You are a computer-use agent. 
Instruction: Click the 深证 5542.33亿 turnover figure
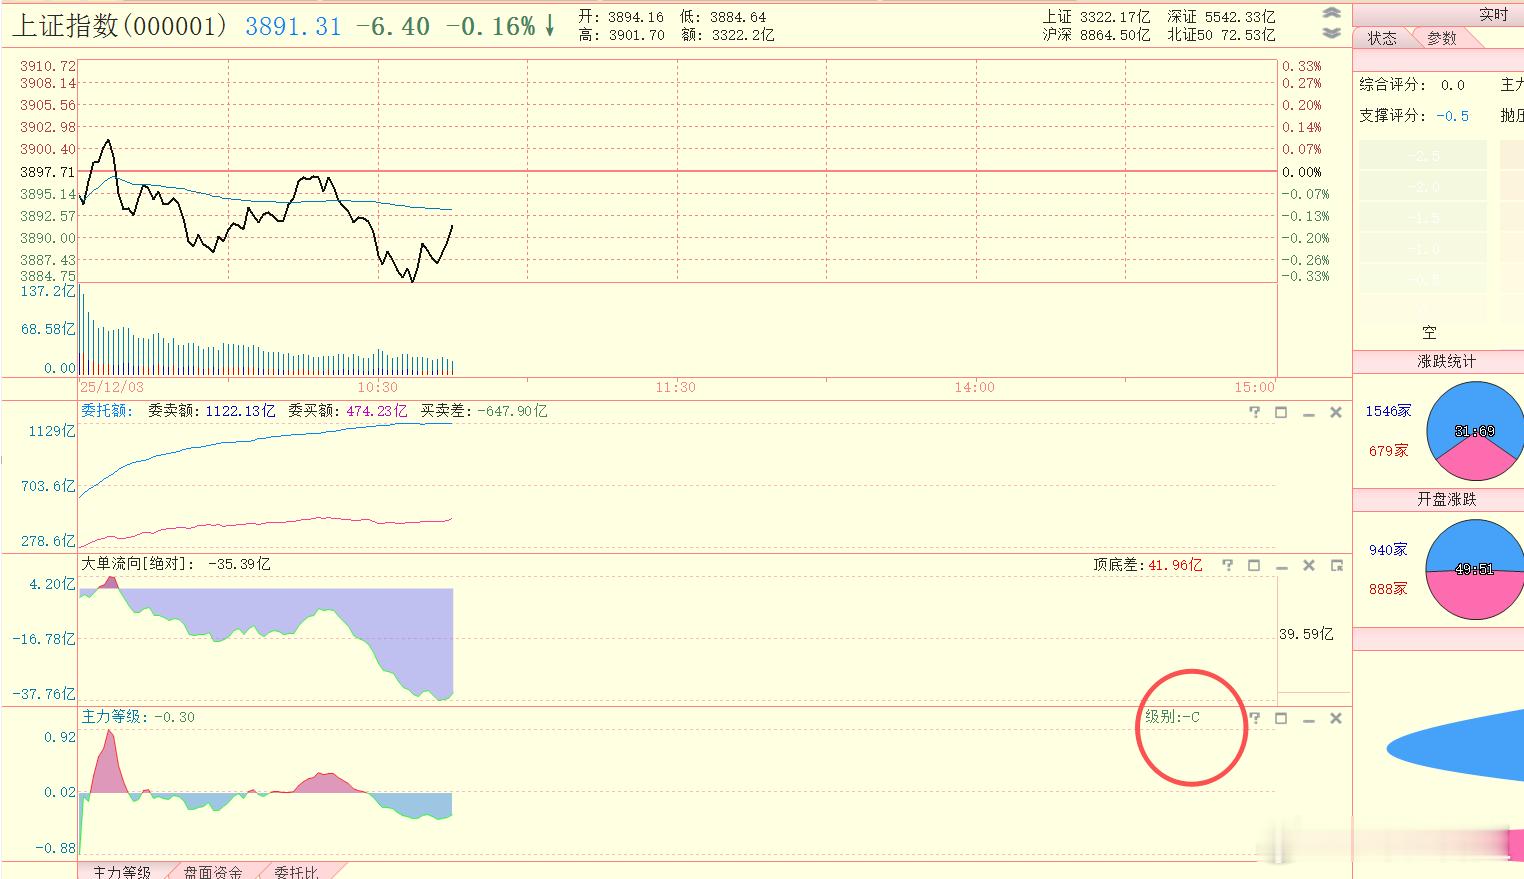(x=1221, y=17)
